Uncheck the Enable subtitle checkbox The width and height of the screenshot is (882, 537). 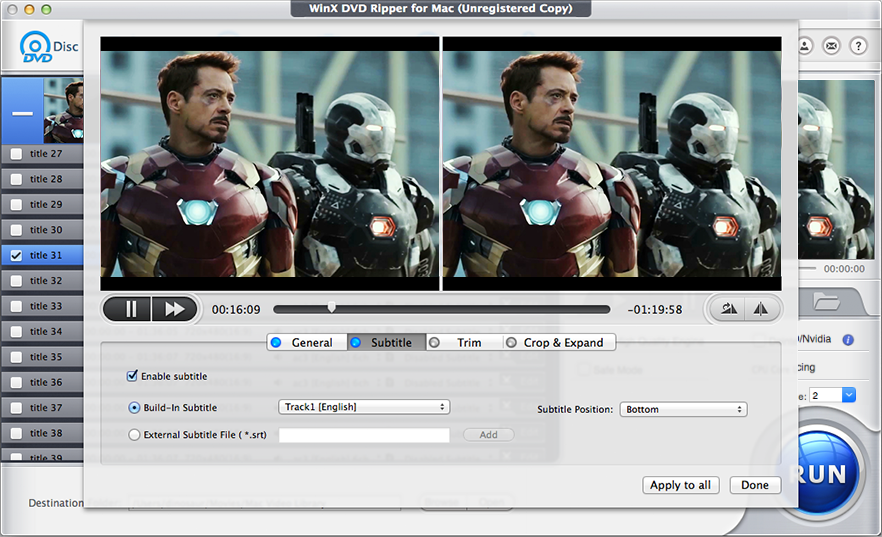(x=132, y=376)
